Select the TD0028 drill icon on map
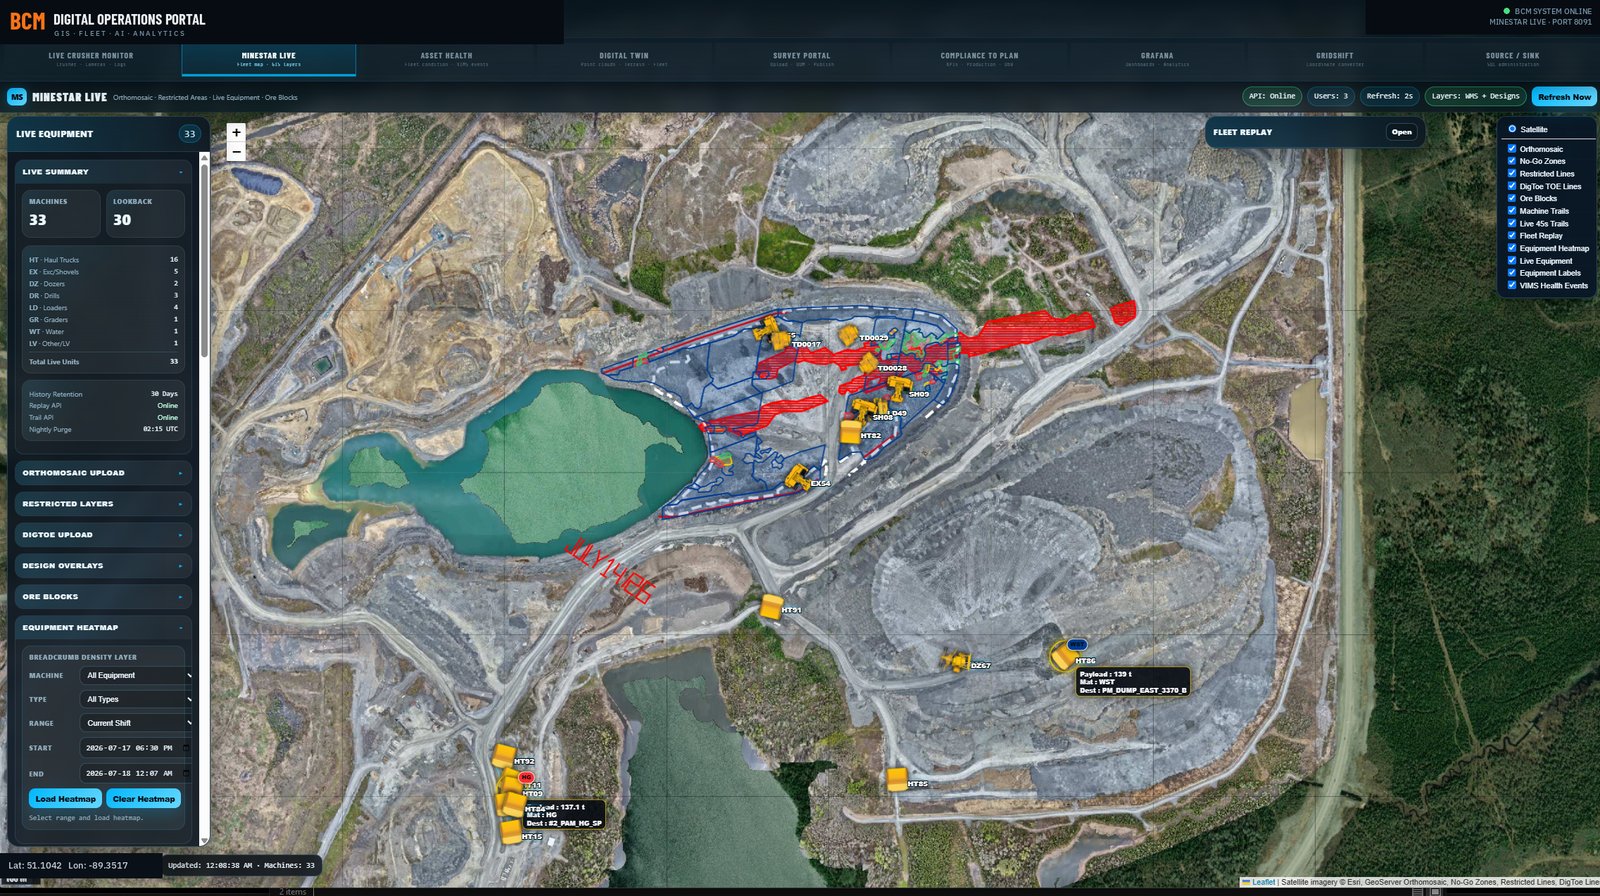This screenshot has width=1600, height=896. [x=868, y=363]
